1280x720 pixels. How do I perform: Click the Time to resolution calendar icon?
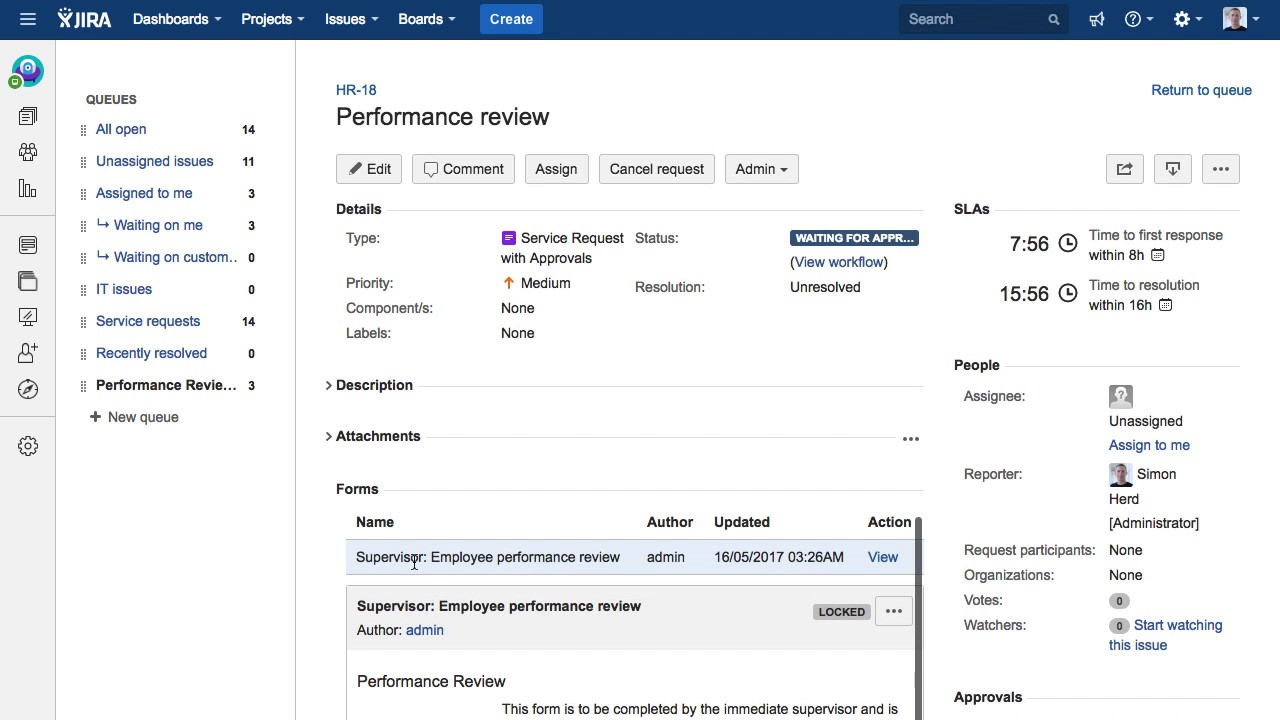[1166, 305]
